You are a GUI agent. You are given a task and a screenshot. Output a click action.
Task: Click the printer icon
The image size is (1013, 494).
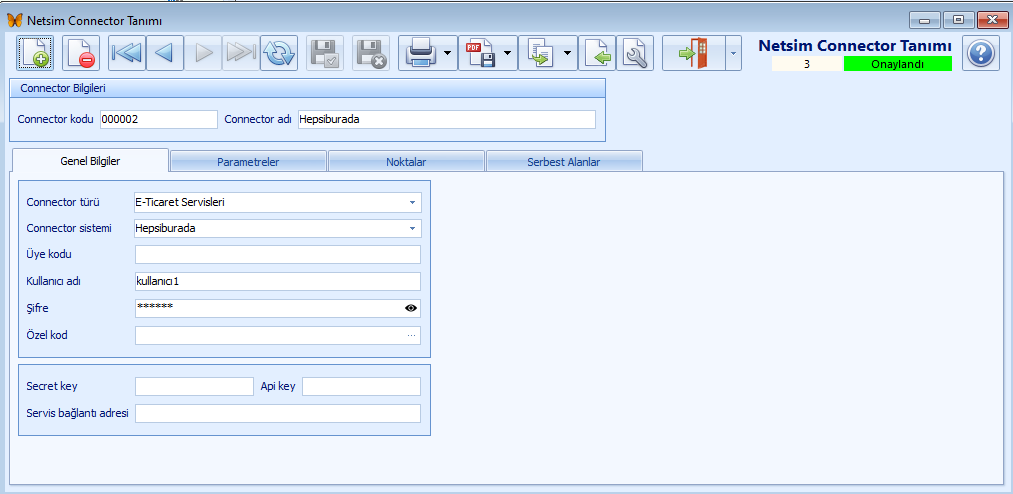tap(420, 53)
